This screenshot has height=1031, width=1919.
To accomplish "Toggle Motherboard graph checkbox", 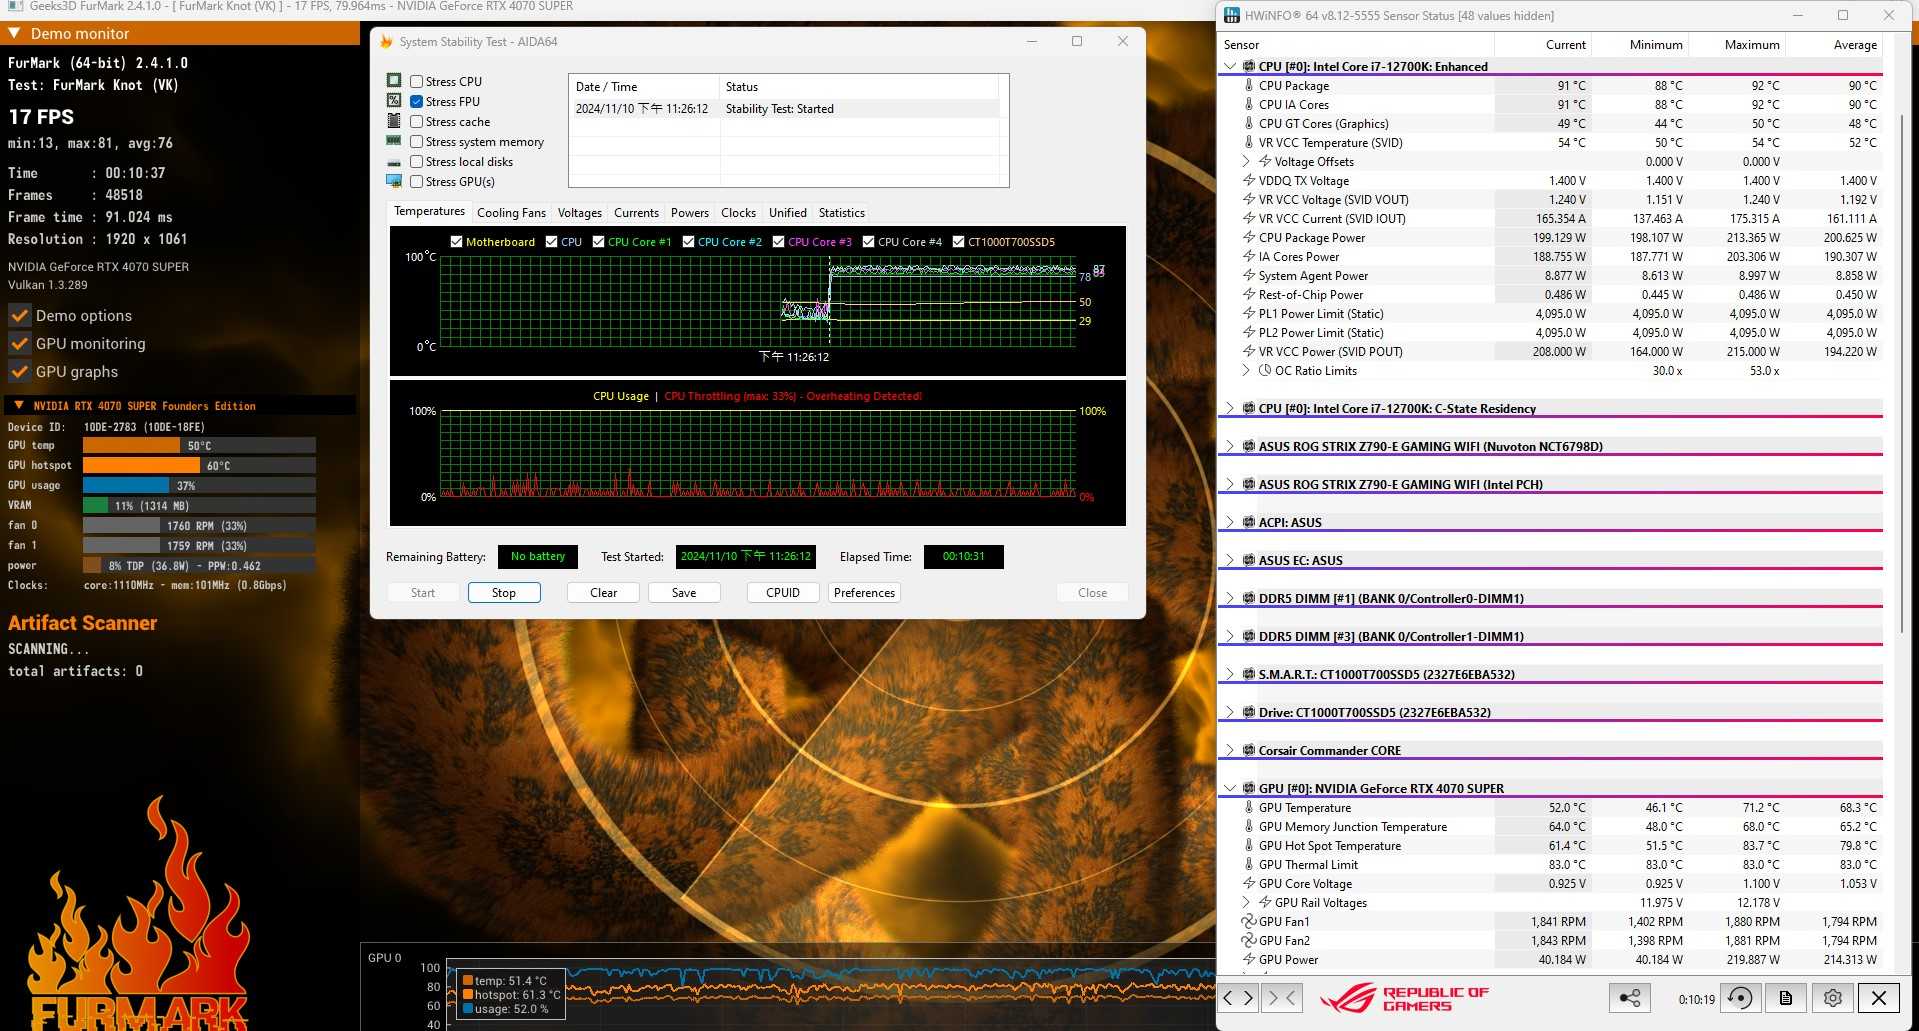I will pos(456,241).
